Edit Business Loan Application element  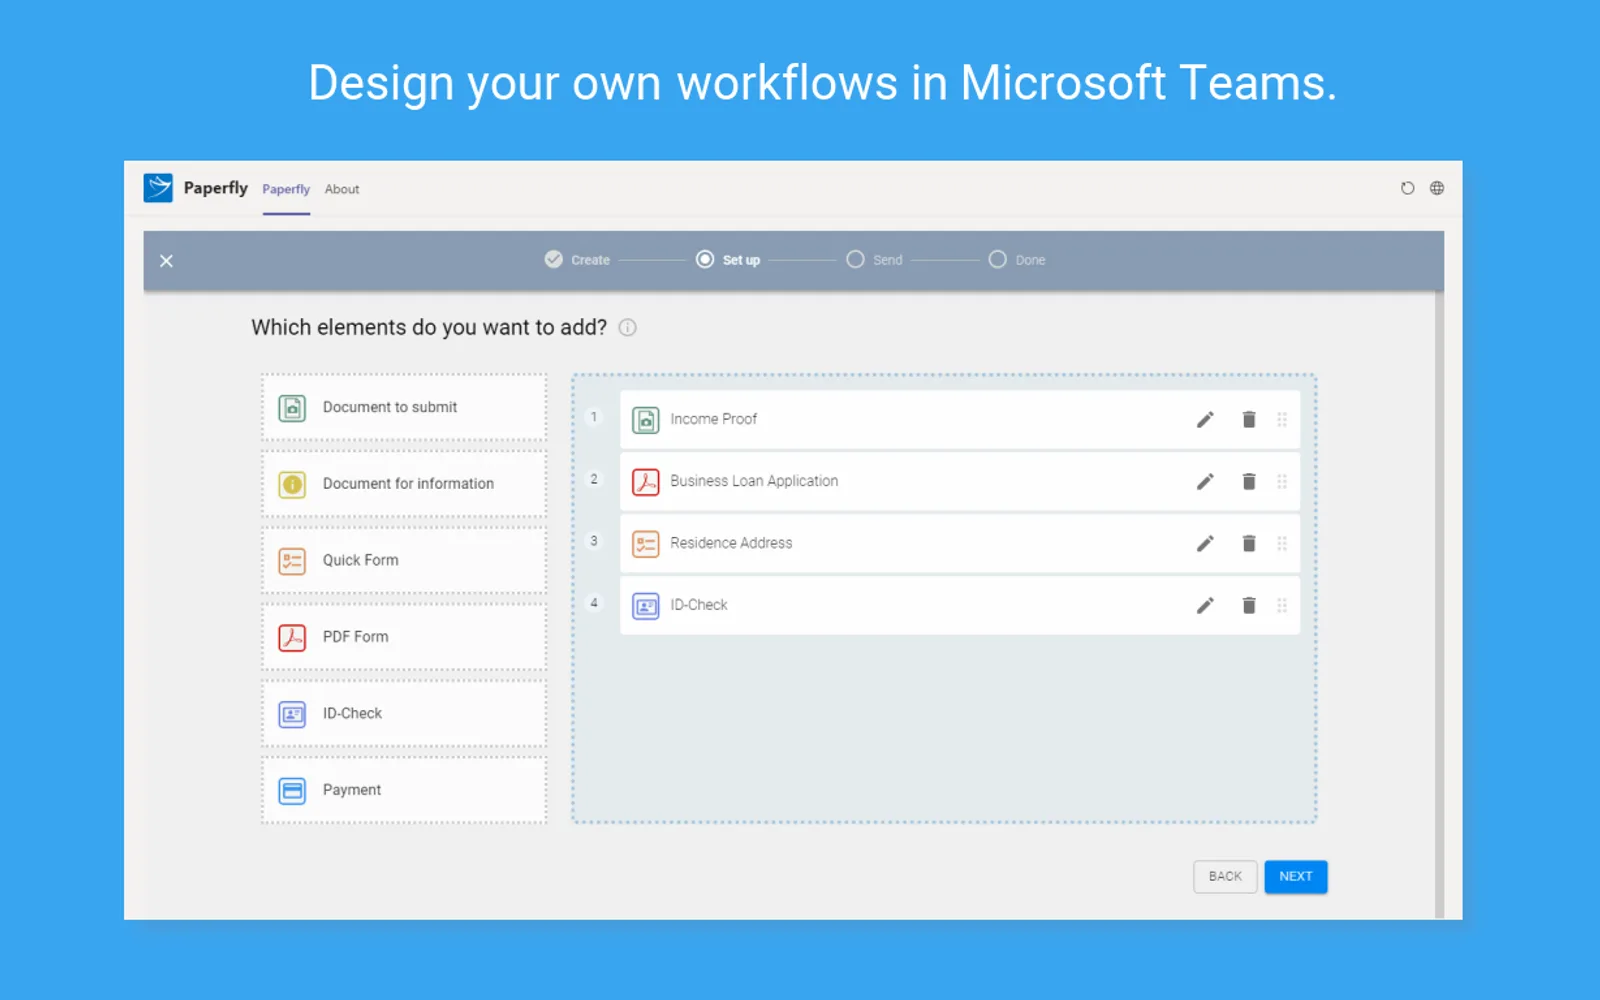(x=1205, y=482)
